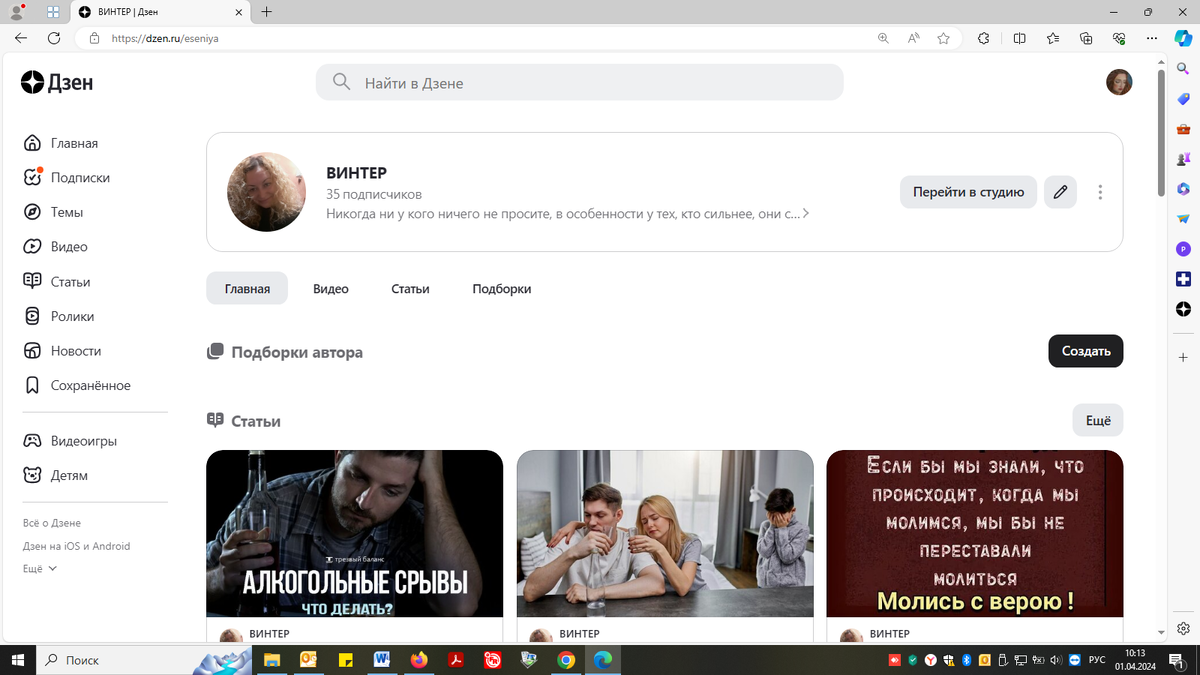Add page to favorites star icon
This screenshot has width=1200, height=675.
coord(944,38)
